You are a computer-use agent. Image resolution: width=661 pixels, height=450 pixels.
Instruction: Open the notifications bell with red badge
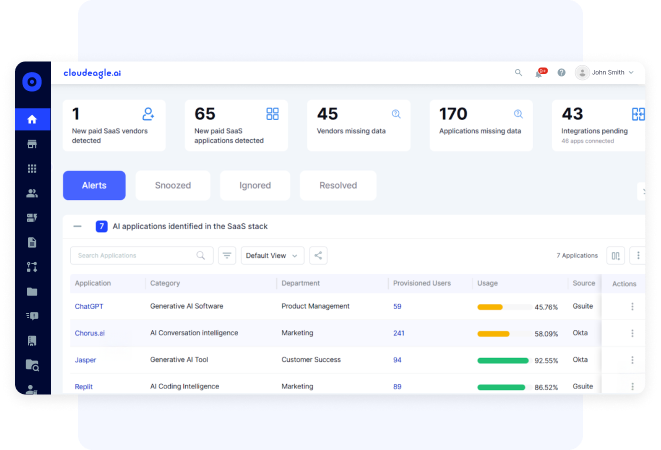[x=540, y=73]
